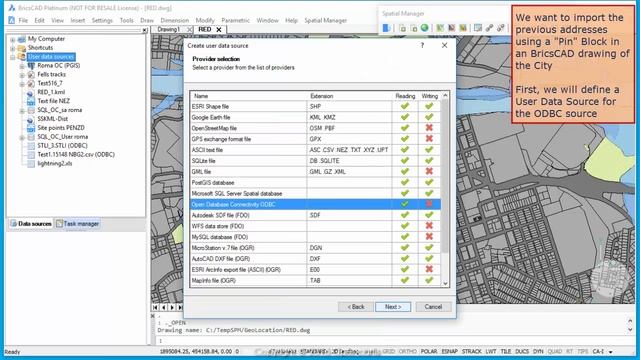
Task: Close the data sources panel with its X
Action: [x=145, y=30]
